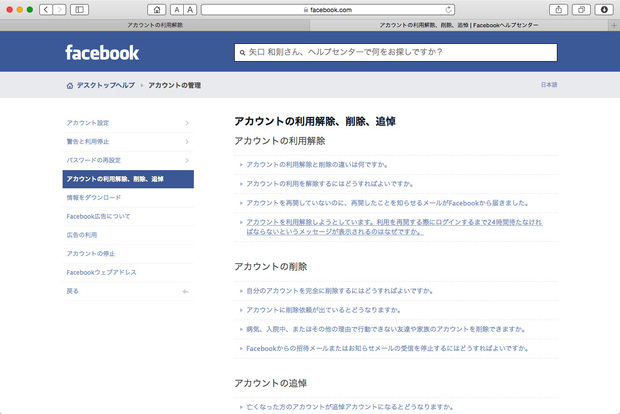Click the help center search field
Screen dimensions: 620x414
click(x=395, y=53)
